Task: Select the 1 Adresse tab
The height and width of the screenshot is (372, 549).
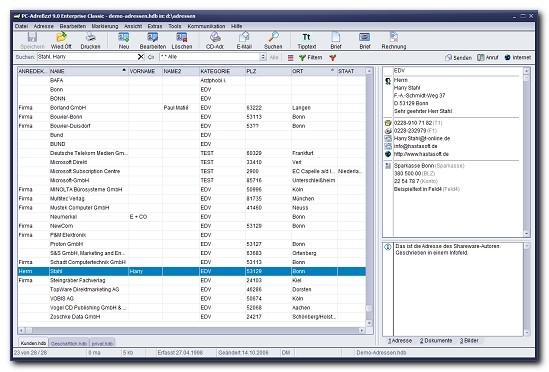Action: click(400, 340)
